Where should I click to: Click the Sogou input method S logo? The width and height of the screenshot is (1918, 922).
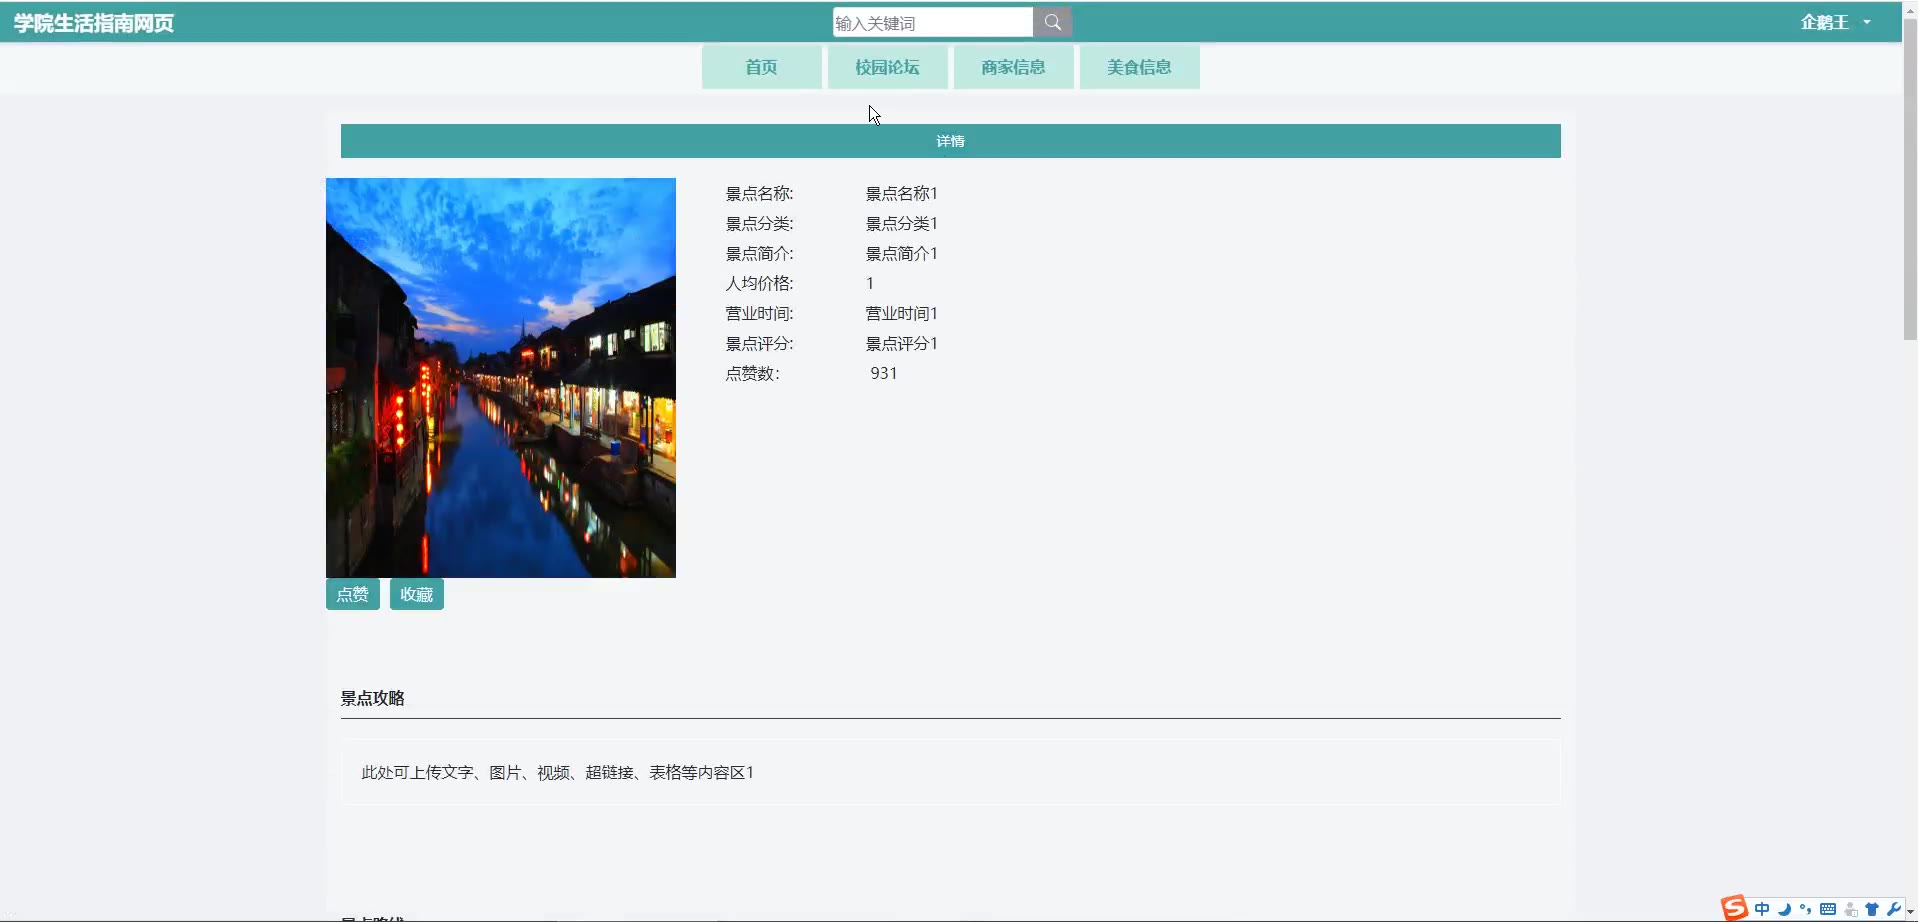1734,908
